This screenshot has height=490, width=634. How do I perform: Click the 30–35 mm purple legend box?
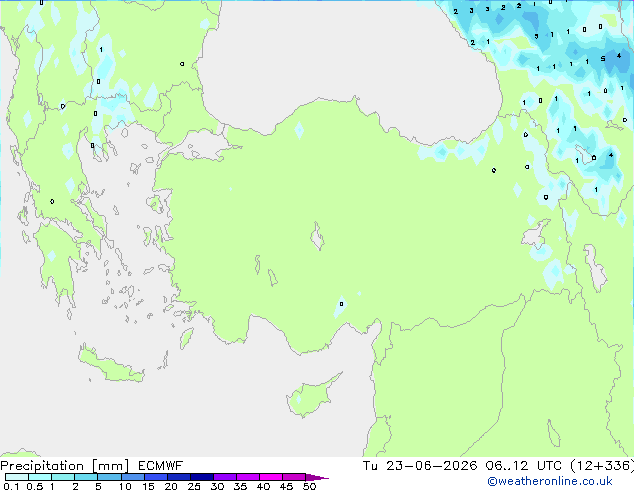pos(225,477)
